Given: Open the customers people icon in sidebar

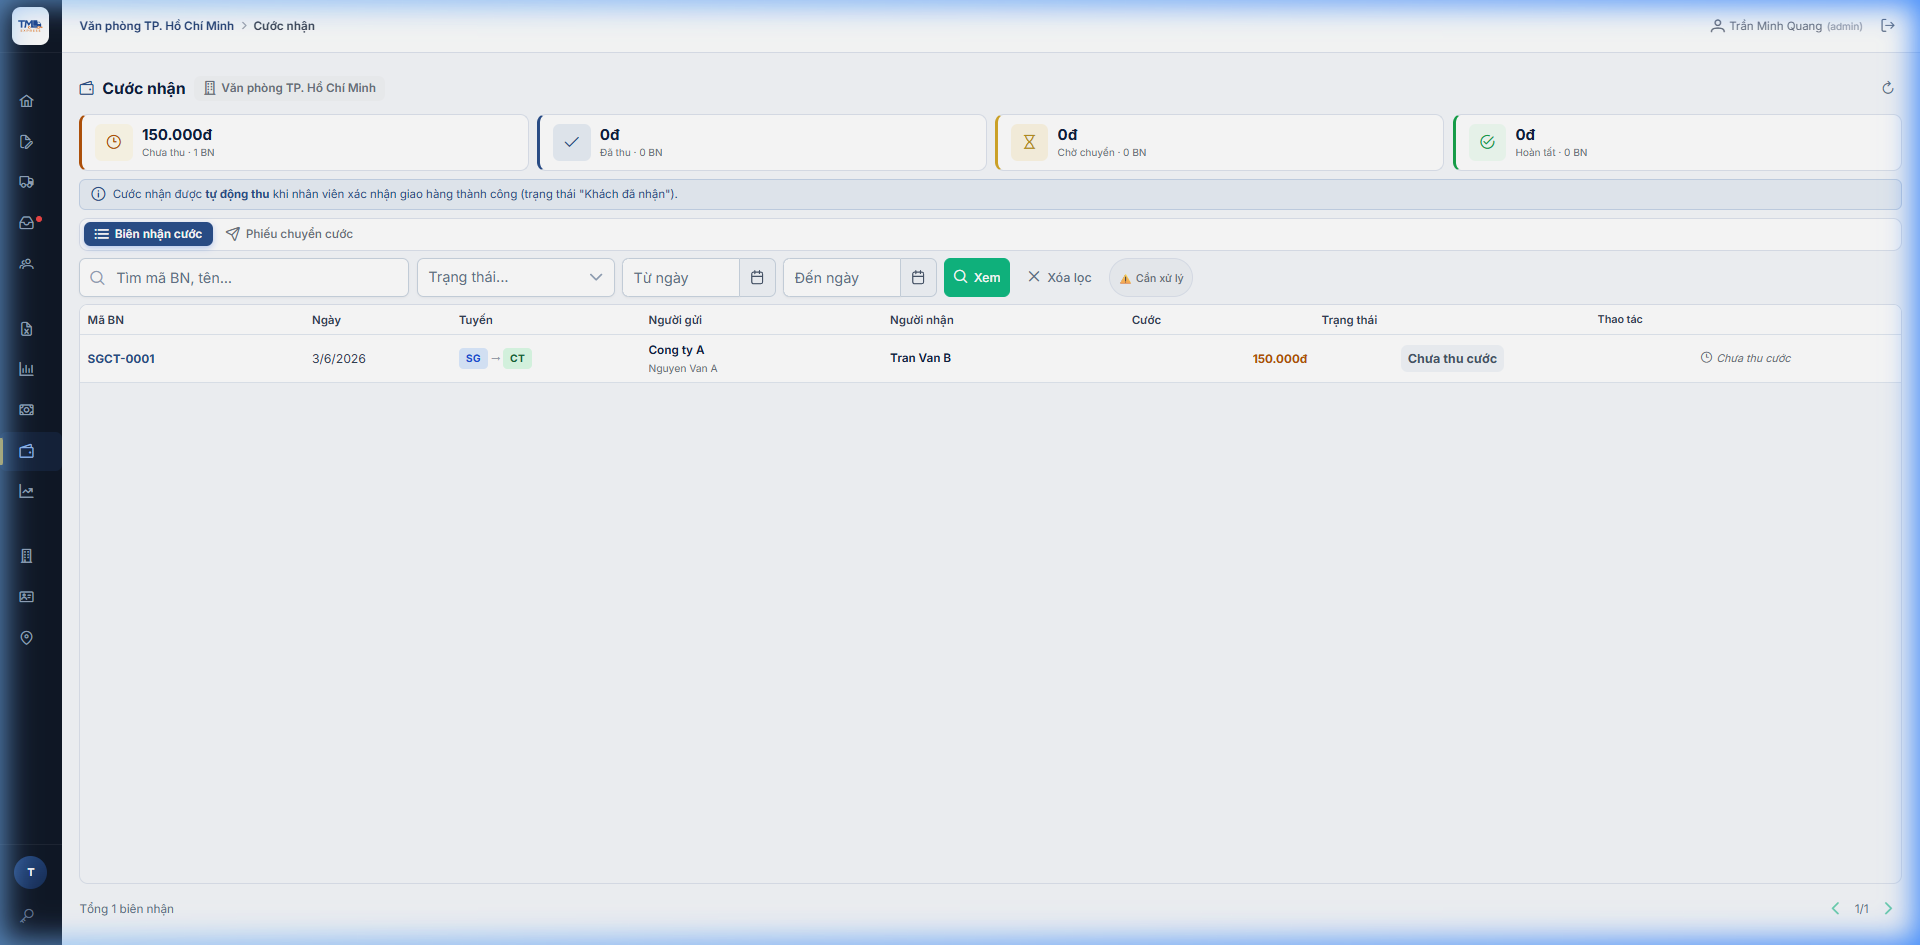Looking at the screenshot, I should (x=27, y=264).
